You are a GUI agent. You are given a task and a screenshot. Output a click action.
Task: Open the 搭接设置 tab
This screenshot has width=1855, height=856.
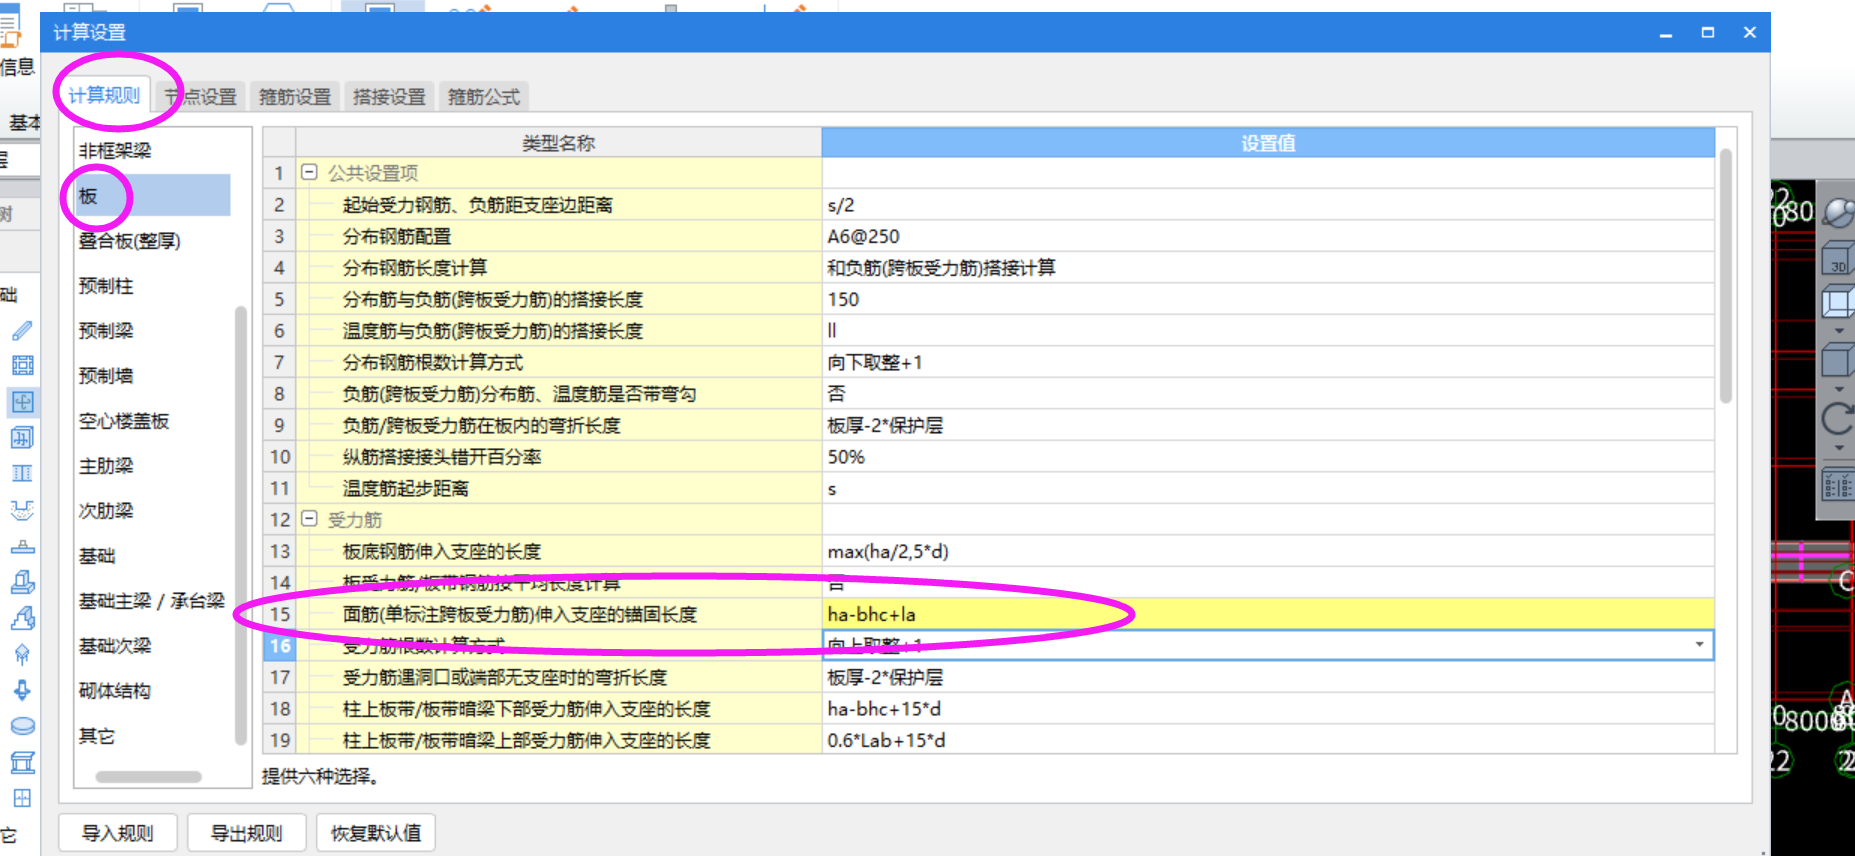click(389, 97)
